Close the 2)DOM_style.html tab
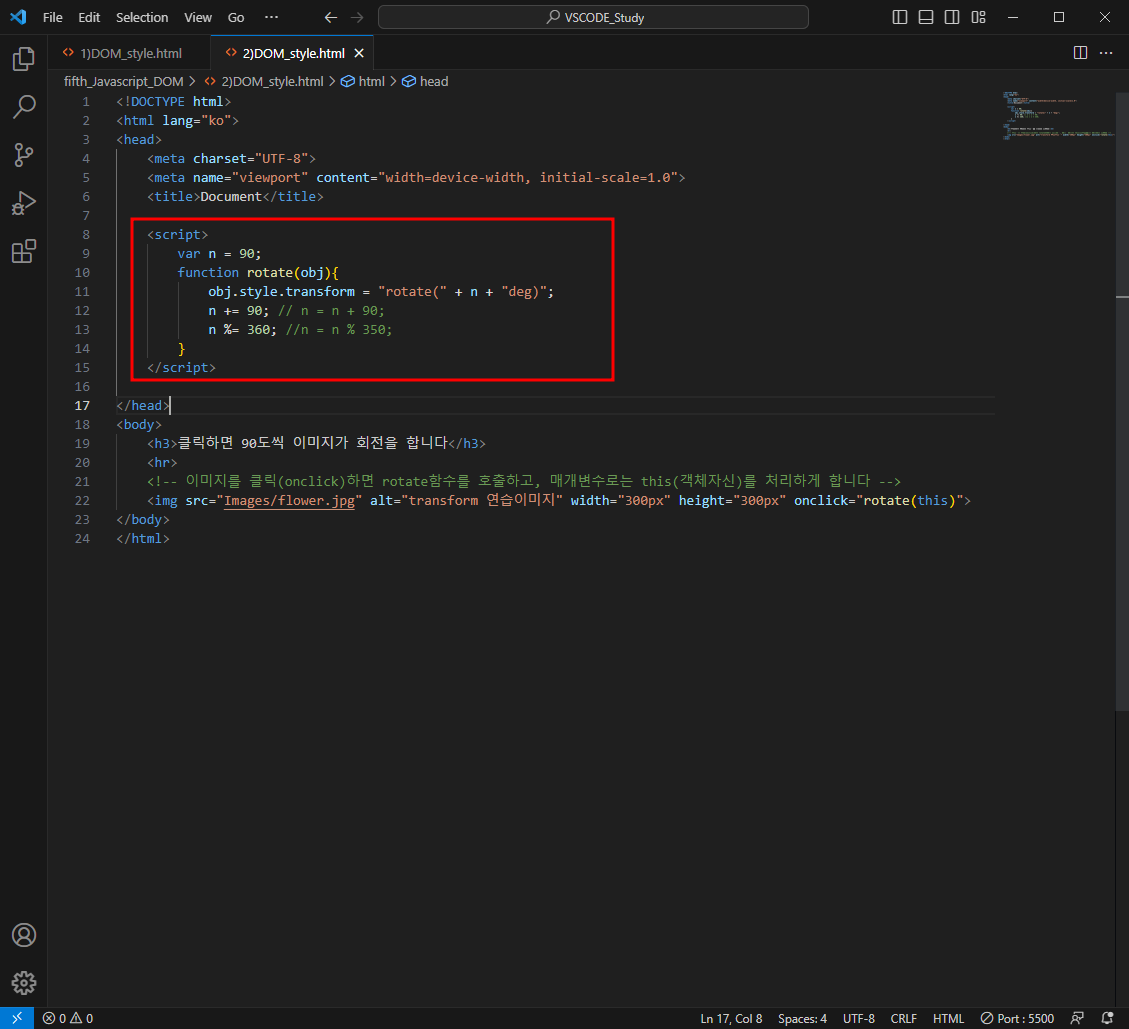The width and height of the screenshot is (1129, 1029). pyautogui.click(x=359, y=53)
